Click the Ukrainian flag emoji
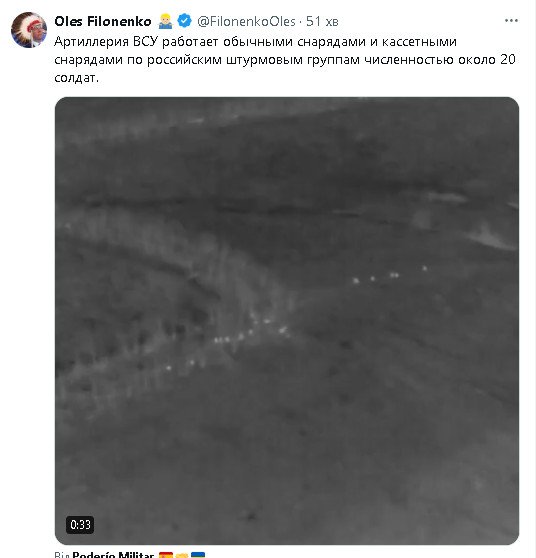 click(x=198, y=554)
